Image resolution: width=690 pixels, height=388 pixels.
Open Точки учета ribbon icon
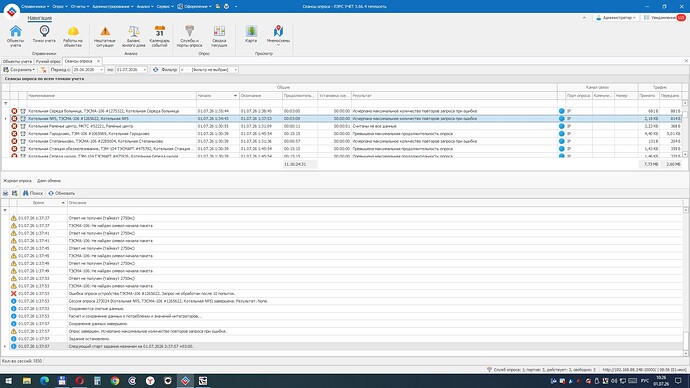44,34
